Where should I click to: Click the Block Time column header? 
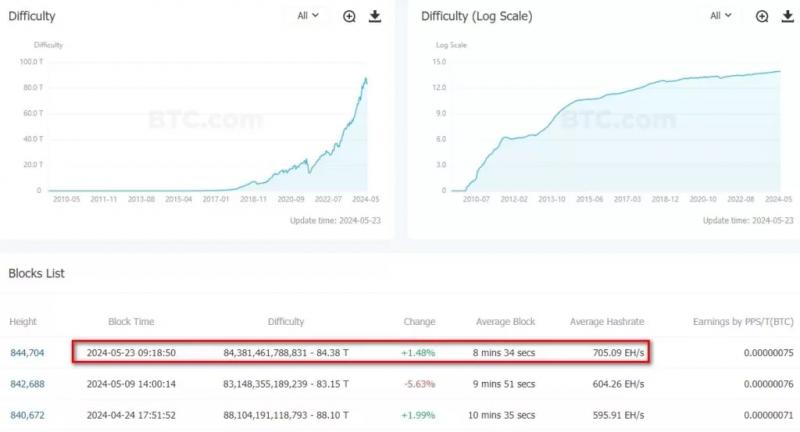tap(131, 321)
